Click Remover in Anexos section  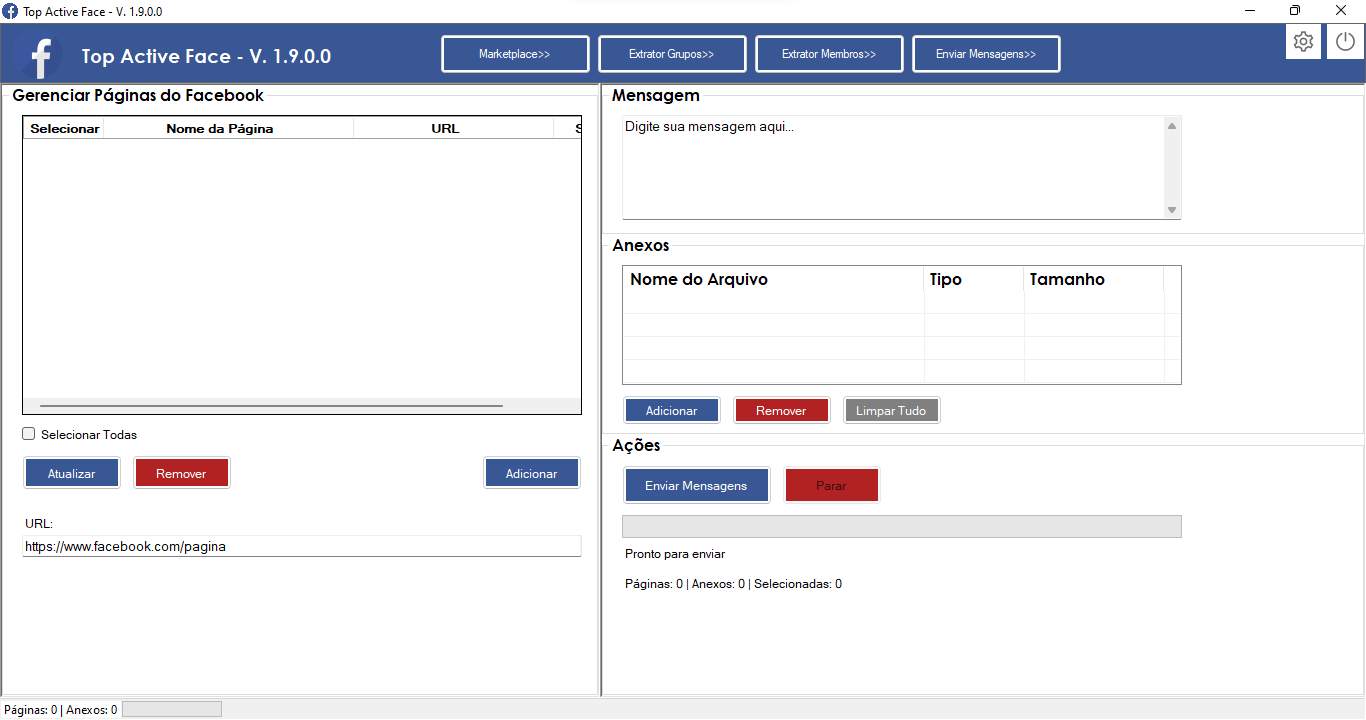coord(781,411)
